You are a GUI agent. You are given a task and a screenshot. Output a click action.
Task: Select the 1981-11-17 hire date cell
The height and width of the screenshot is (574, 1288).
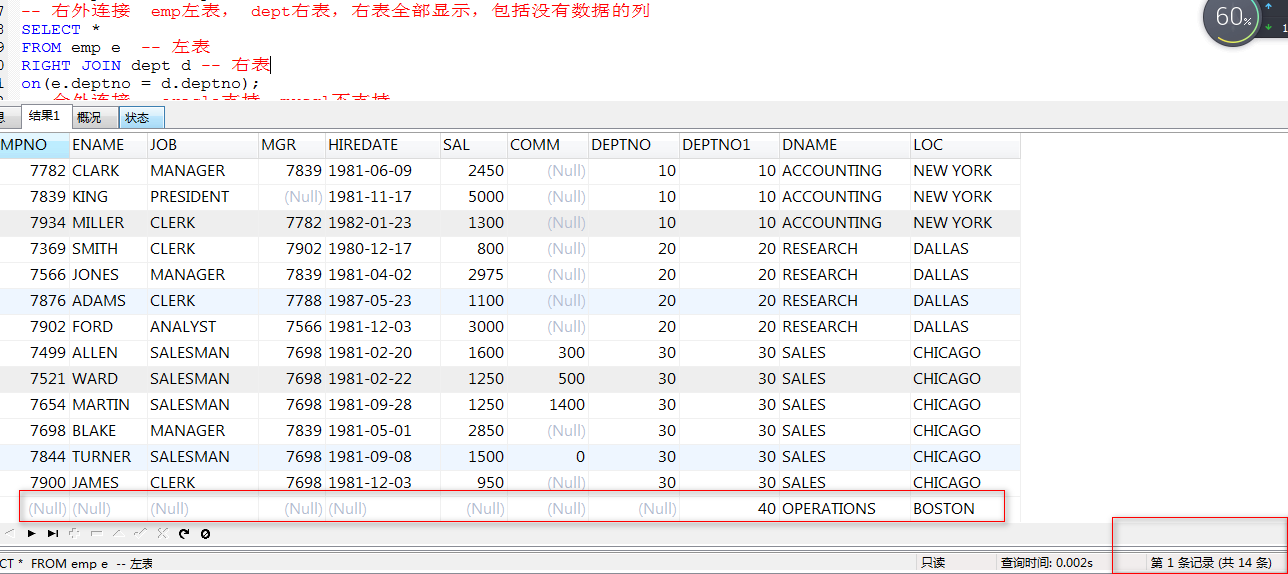[382, 197]
